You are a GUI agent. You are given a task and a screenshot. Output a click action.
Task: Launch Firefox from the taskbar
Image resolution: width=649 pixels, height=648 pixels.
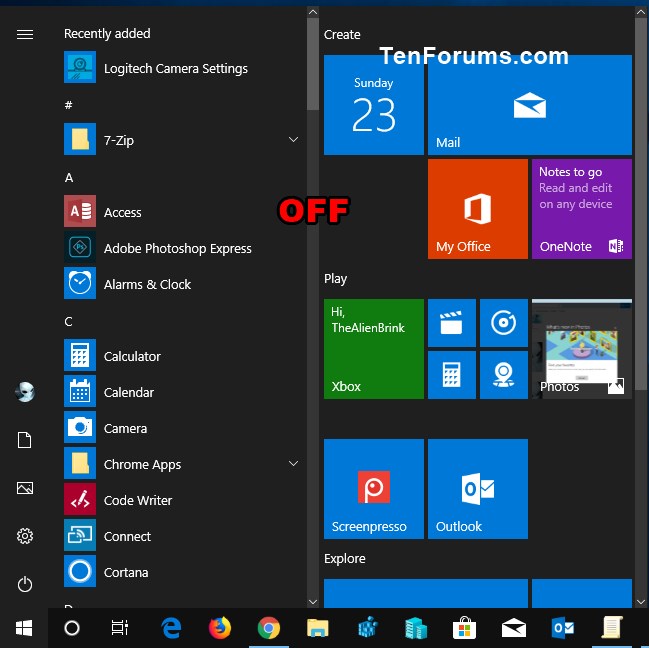[219, 628]
